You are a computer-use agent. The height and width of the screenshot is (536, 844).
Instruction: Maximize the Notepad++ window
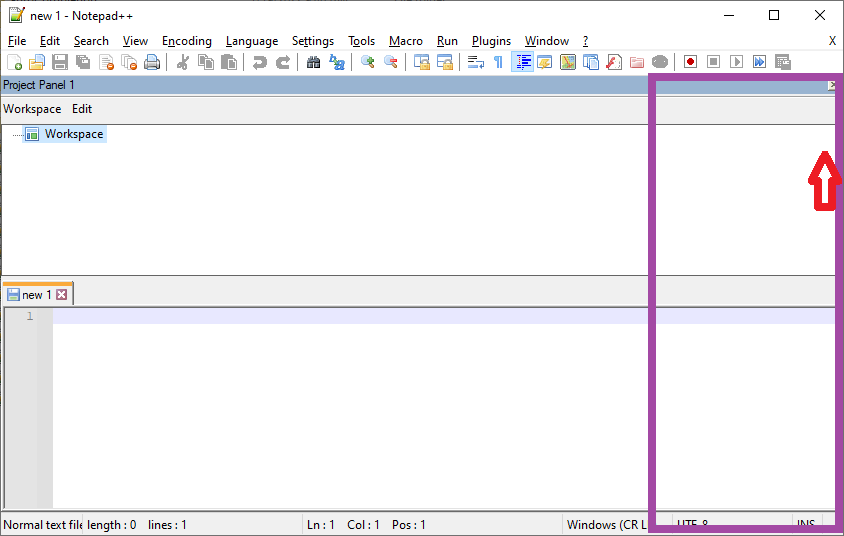(x=773, y=16)
